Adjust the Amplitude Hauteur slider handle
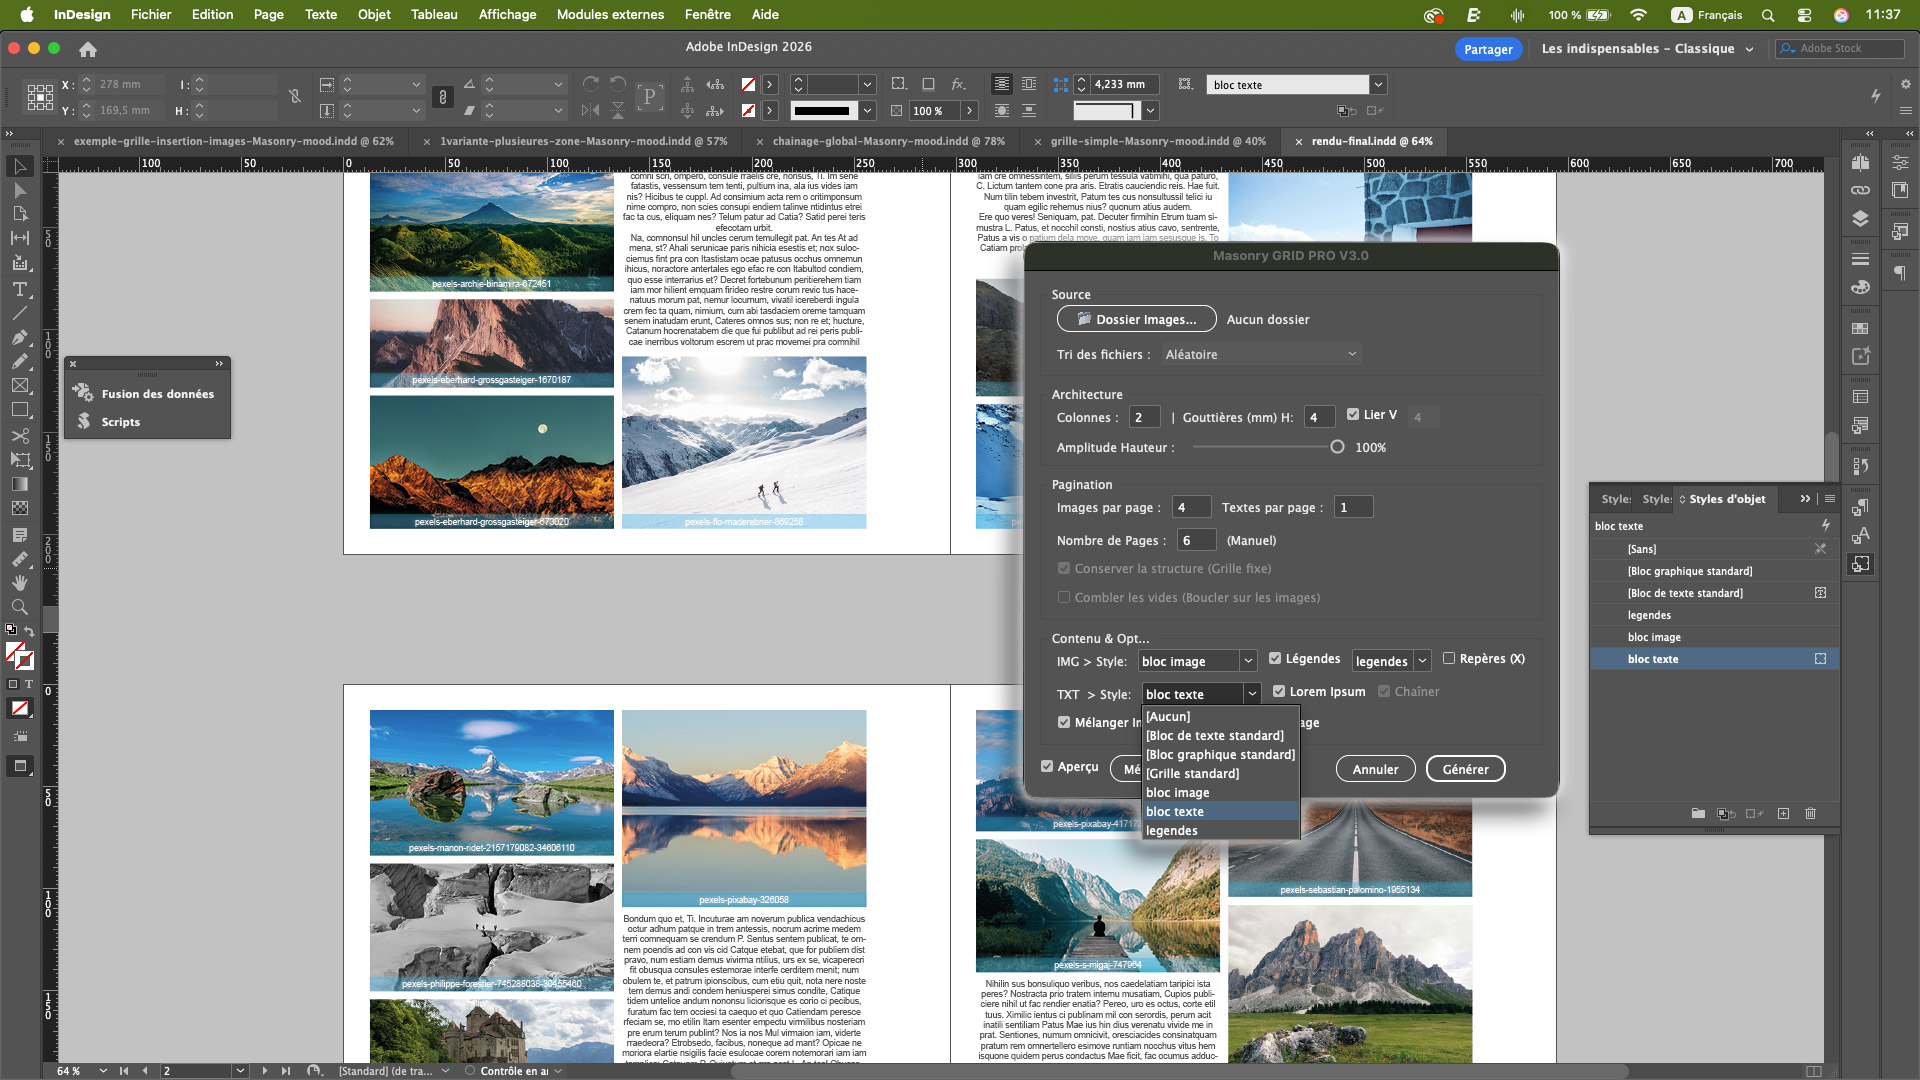The width and height of the screenshot is (1920, 1080). [x=1337, y=447]
